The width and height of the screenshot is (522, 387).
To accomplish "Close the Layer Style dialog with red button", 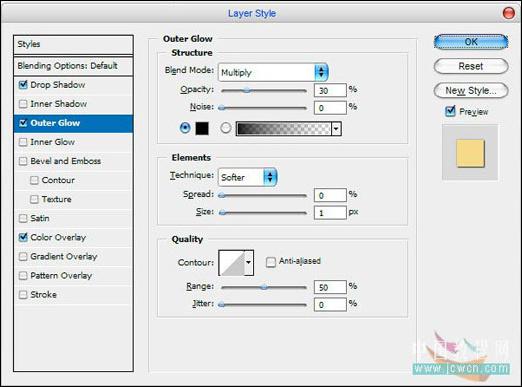I will click(x=509, y=13).
